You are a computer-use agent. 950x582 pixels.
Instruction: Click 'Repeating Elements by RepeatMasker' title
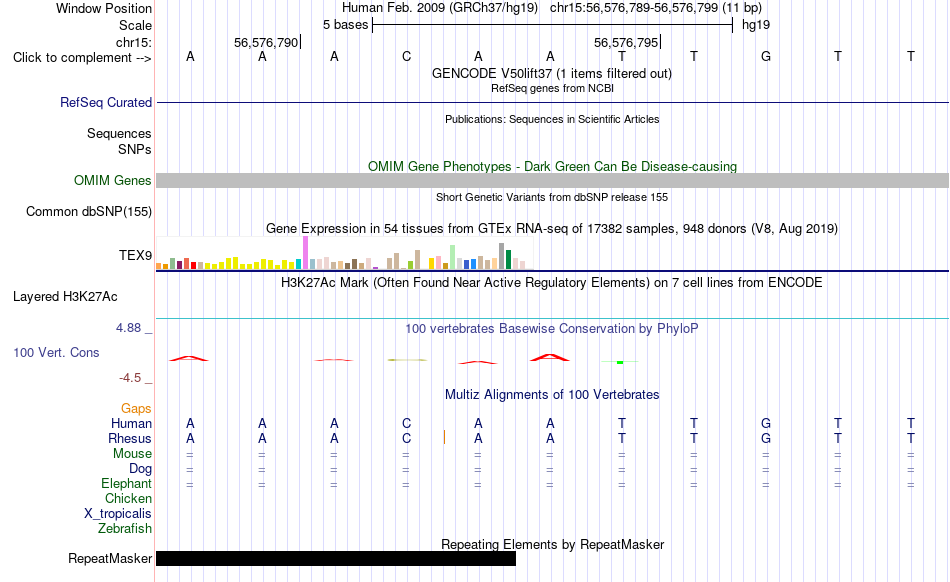(x=552, y=544)
